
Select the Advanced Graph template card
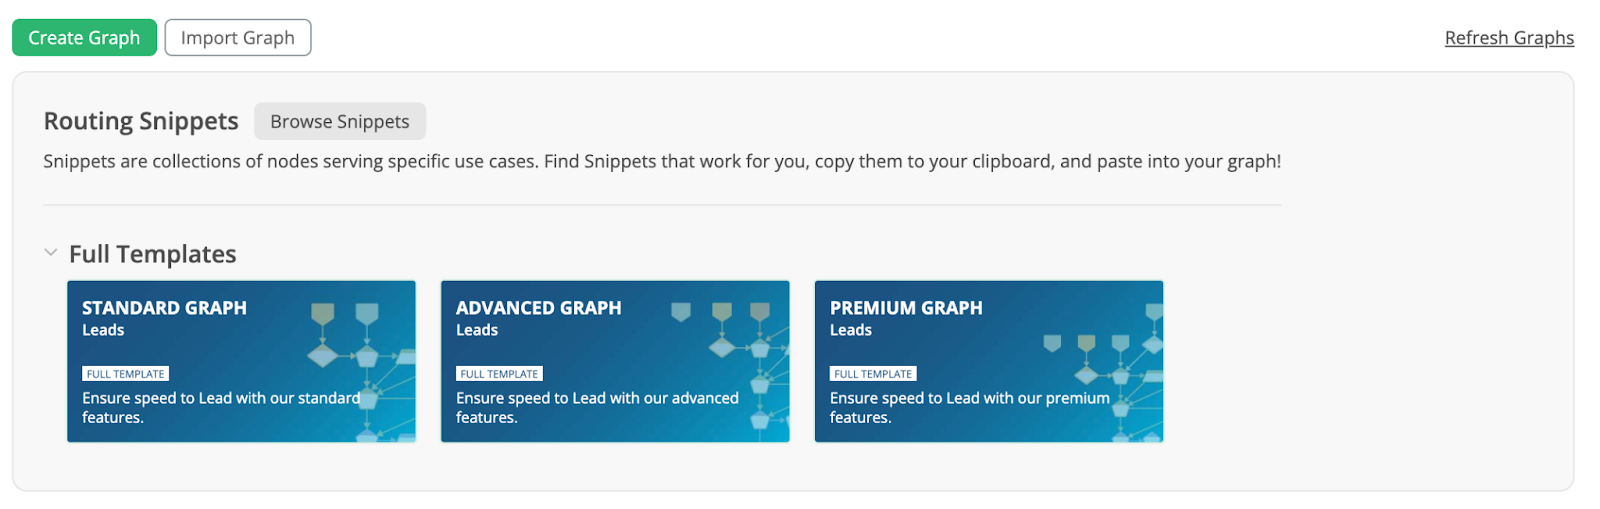point(615,361)
